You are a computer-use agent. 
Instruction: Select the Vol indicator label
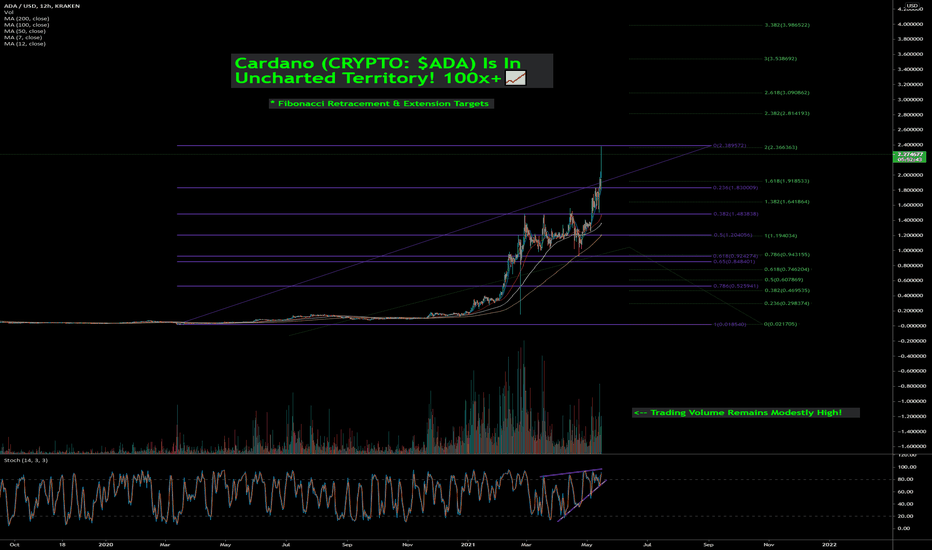click(9, 12)
